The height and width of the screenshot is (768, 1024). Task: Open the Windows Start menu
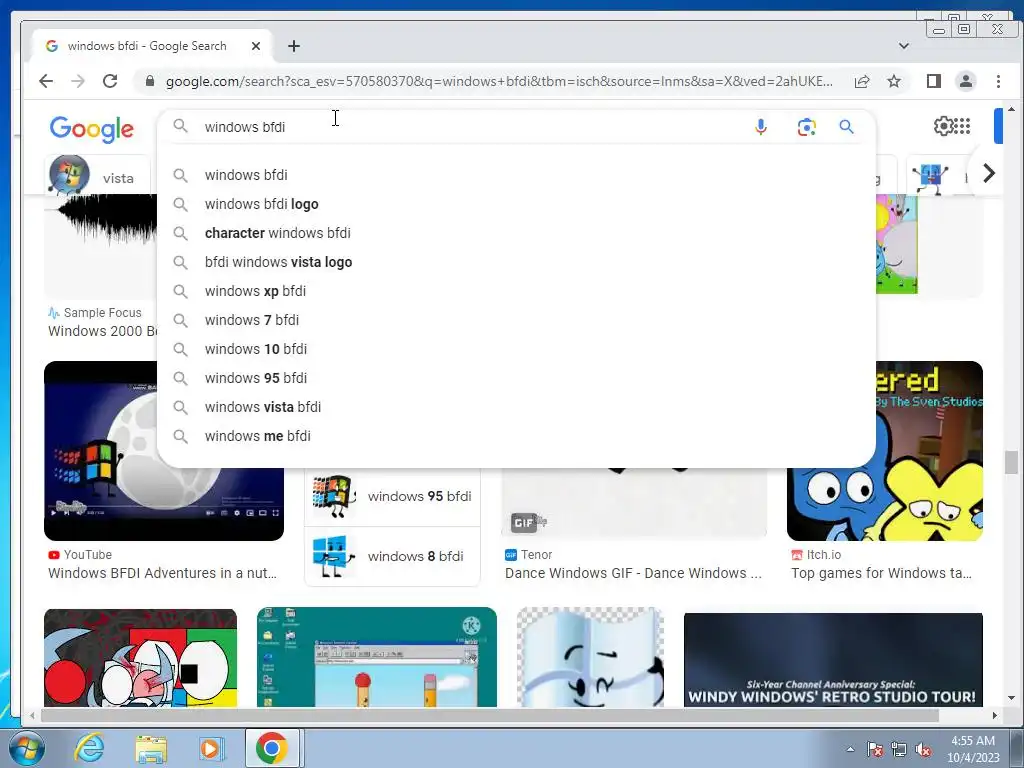pyautogui.click(x=26, y=748)
